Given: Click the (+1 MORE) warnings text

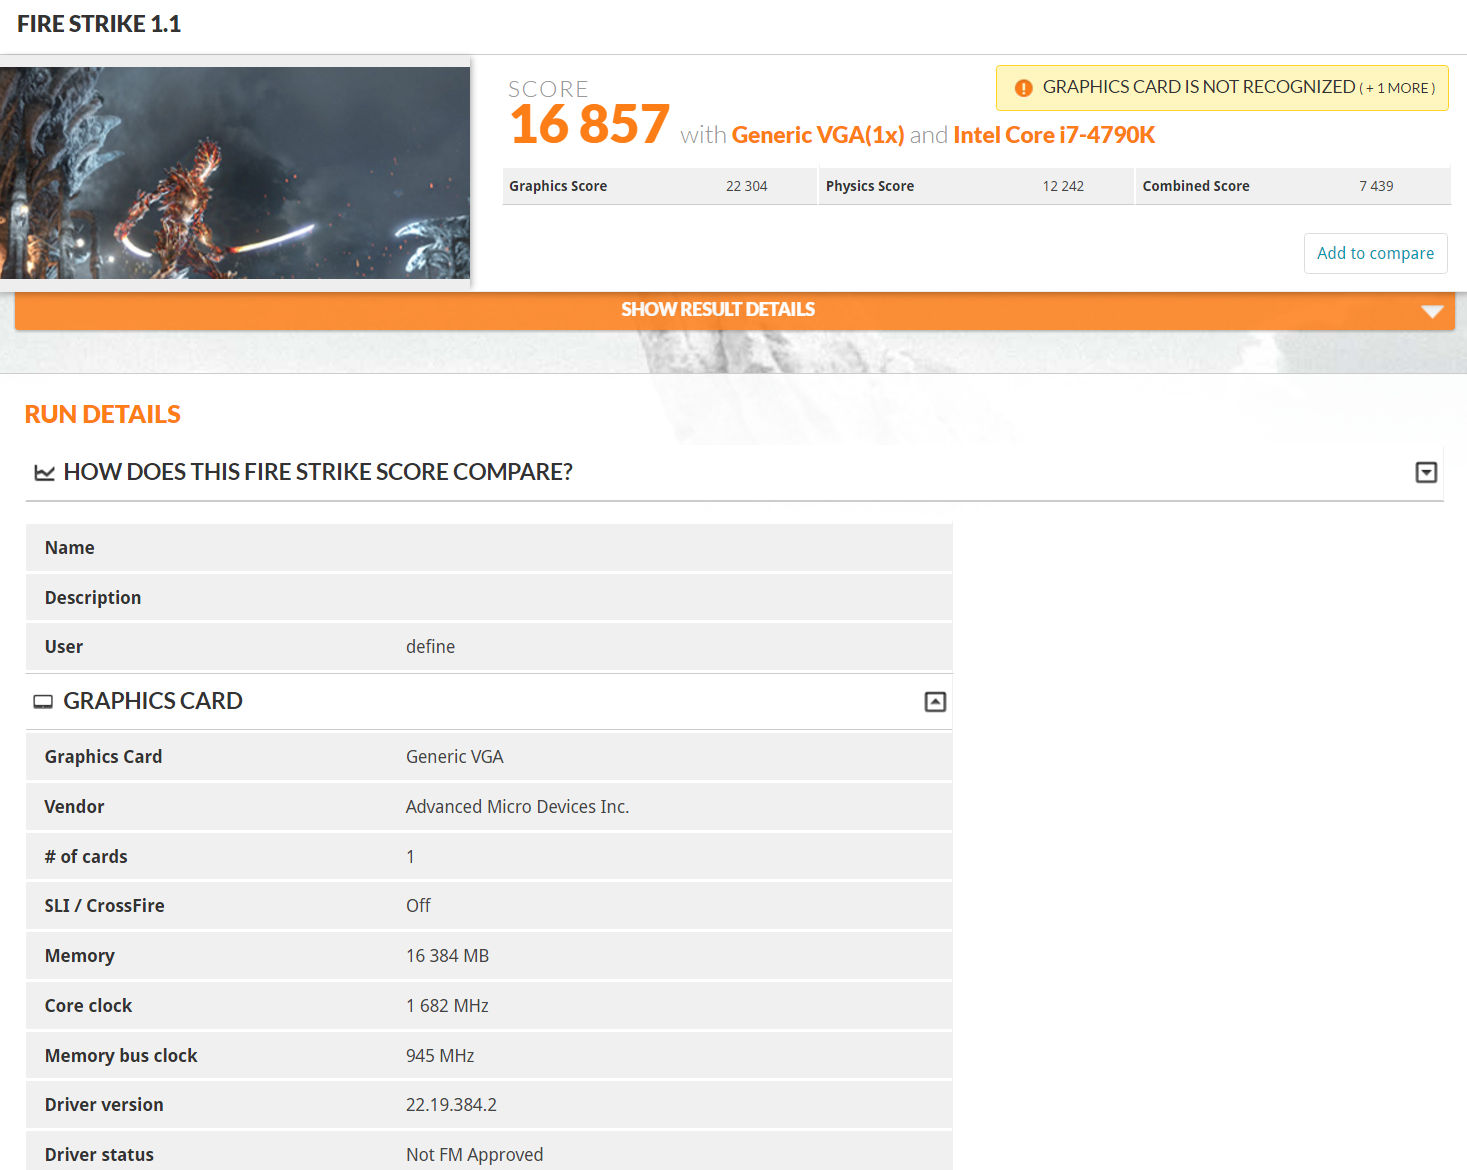Looking at the screenshot, I should (1397, 88).
